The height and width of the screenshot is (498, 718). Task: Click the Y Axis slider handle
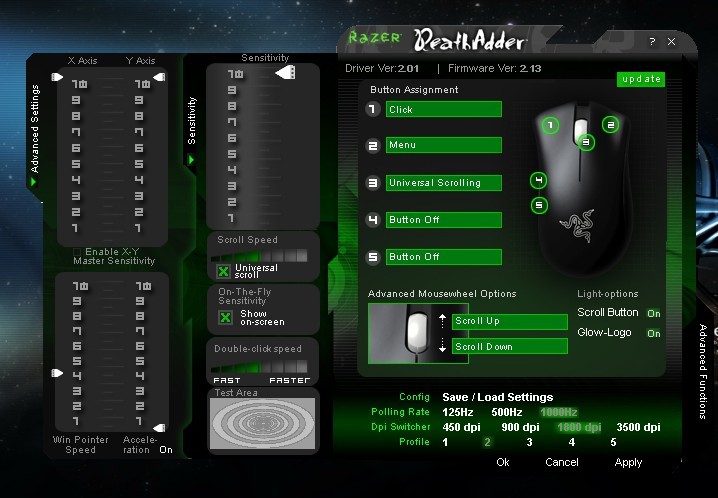point(159,77)
